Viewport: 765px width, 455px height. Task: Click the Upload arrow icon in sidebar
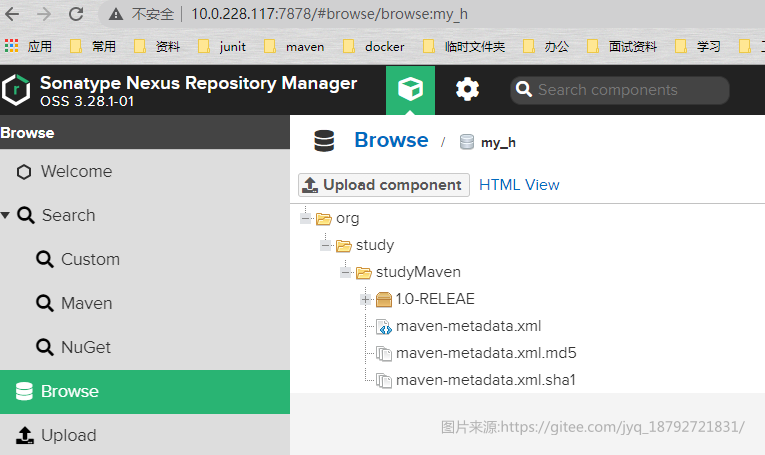25,435
